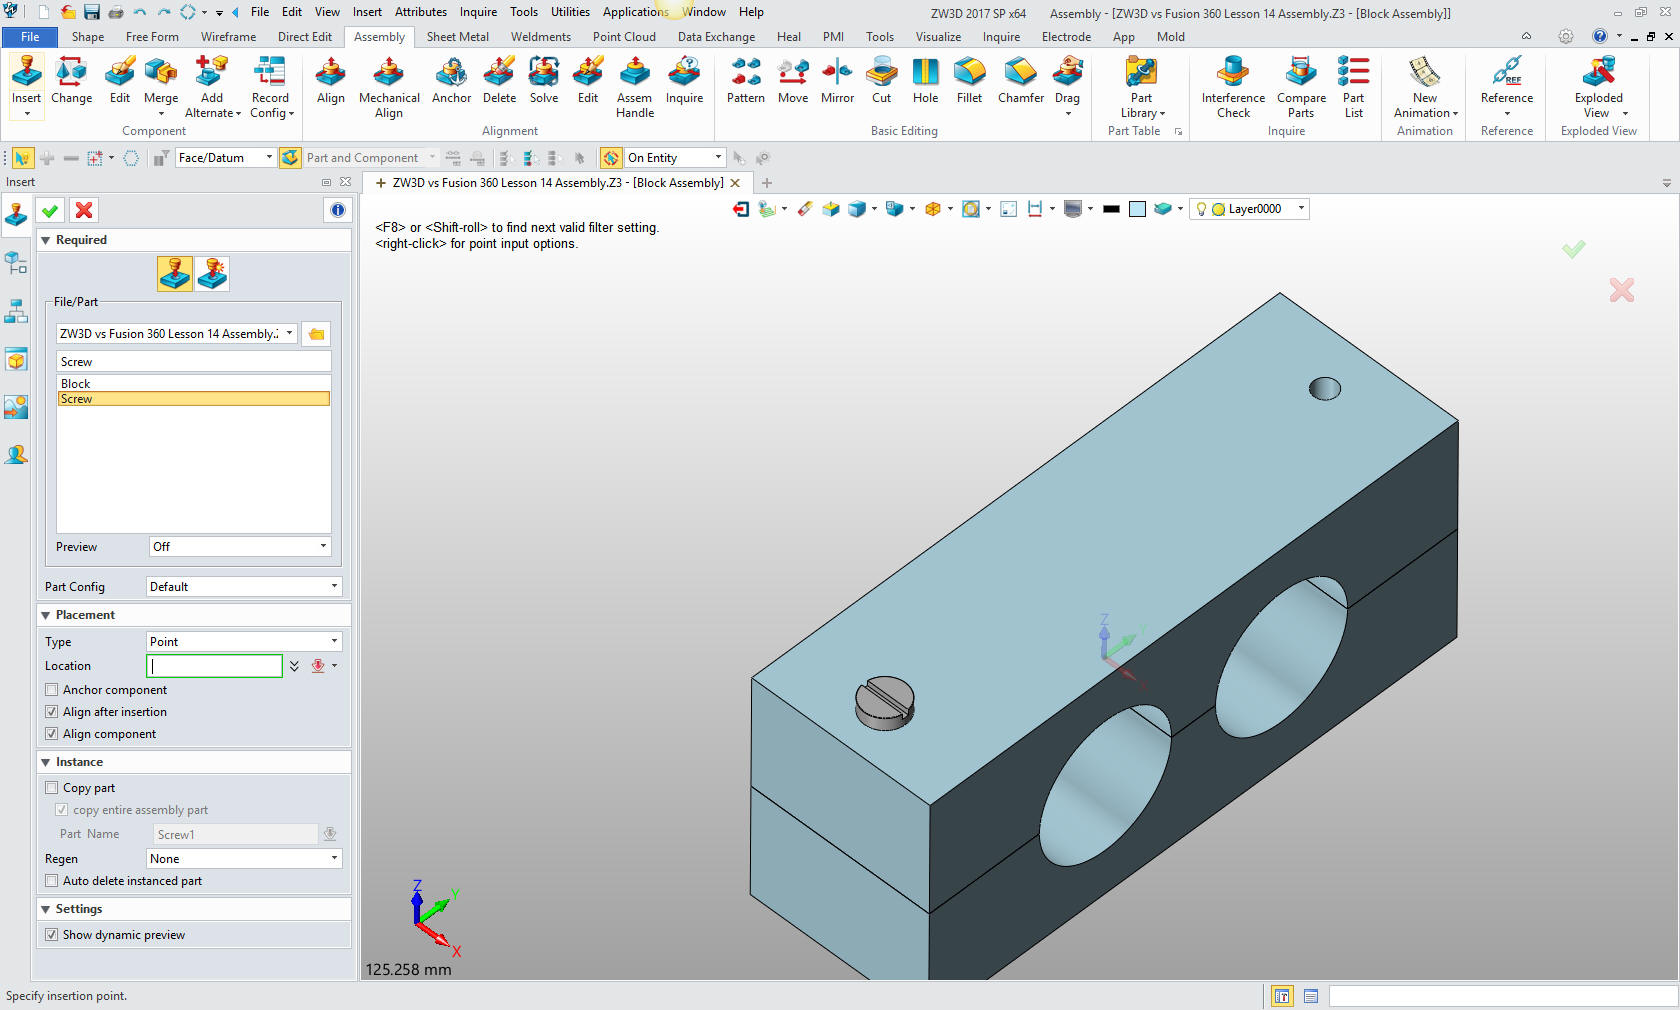Toggle copy entire assembly part checkbox
The width and height of the screenshot is (1680, 1010).
pos(61,810)
